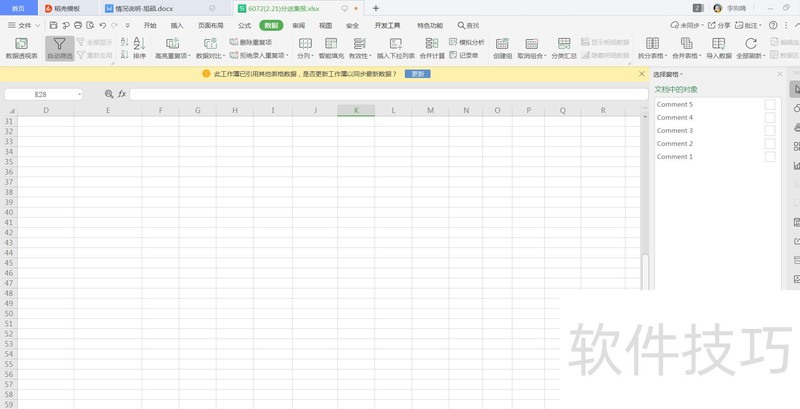Click the more options vertical dots icon
This screenshot has height=409, width=800.
pyautogui.click(x=786, y=25)
